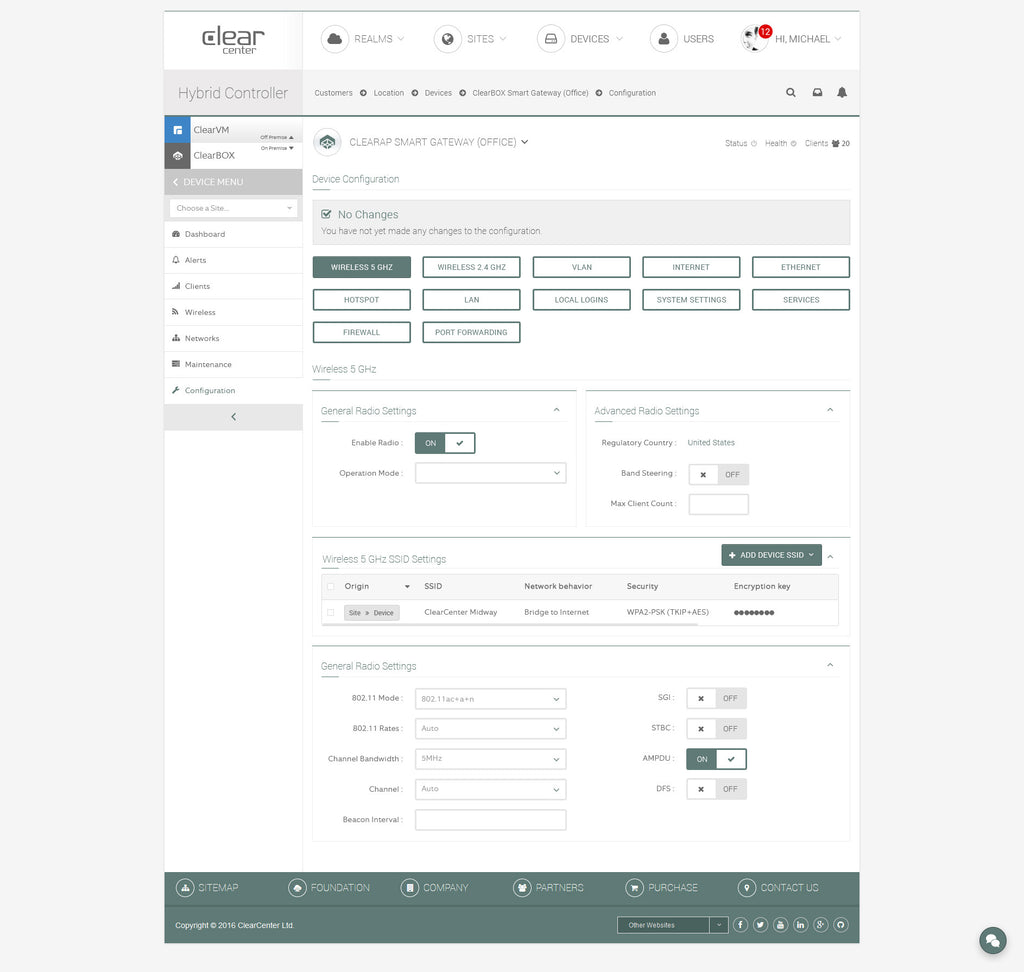Collapse the Advanced Radio Settings panel
Screen dimensions: 1024x972
pos(830,410)
